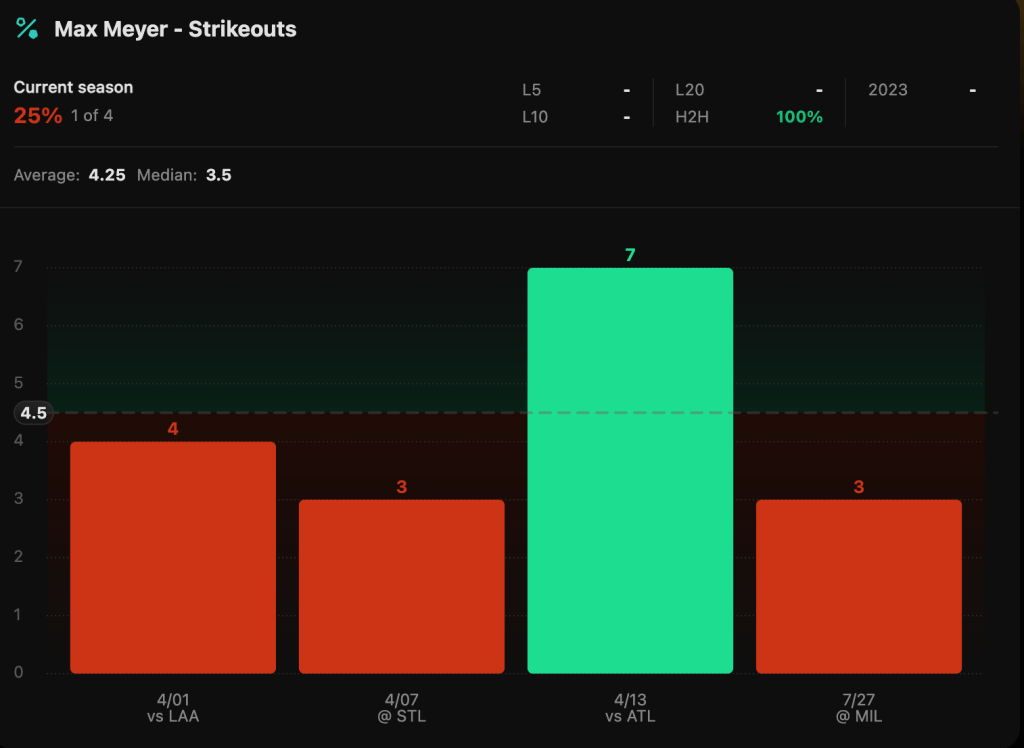The image size is (1024, 748).
Task: Click the red 25% hit rate
Action: coord(38,116)
